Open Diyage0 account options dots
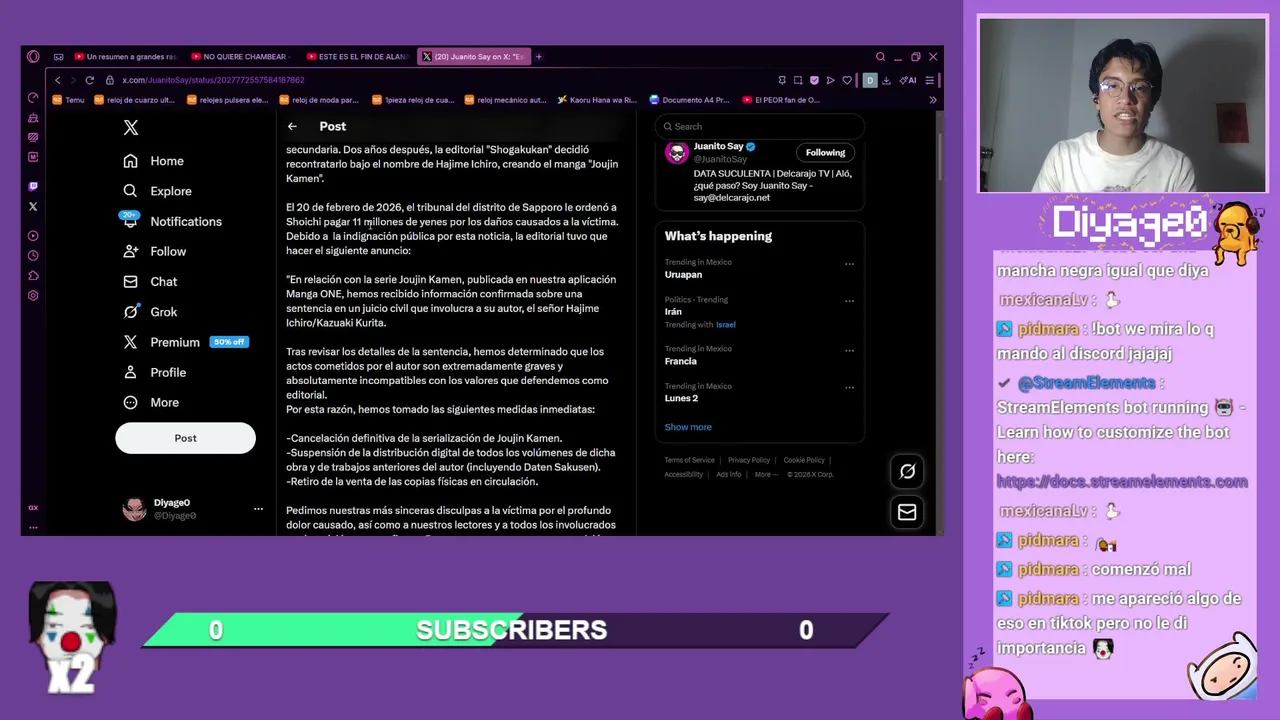 (x=258, y=509)
